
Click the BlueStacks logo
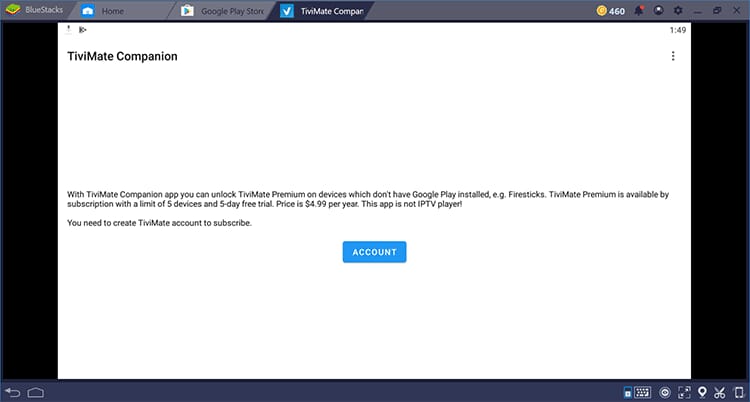[x=14, y=11]
